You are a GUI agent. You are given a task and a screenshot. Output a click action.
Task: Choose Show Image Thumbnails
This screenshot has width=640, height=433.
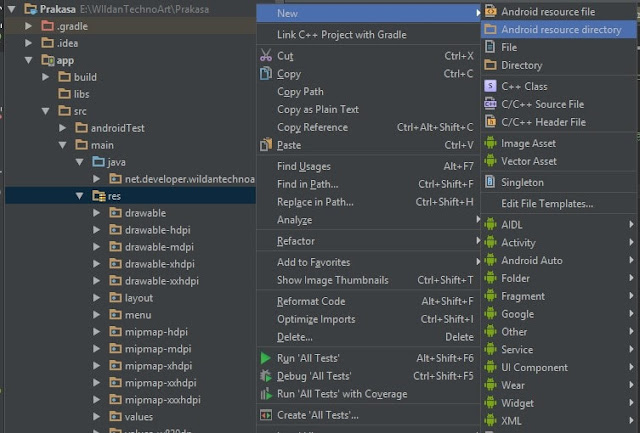coord(368,280)
